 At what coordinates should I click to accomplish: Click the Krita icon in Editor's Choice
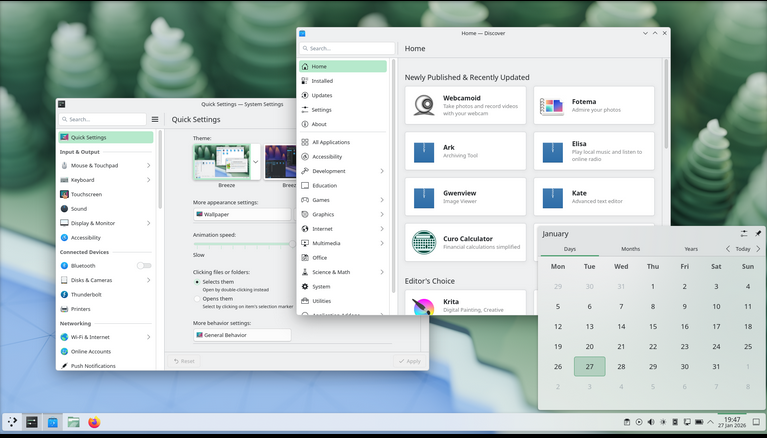(424, 307)
